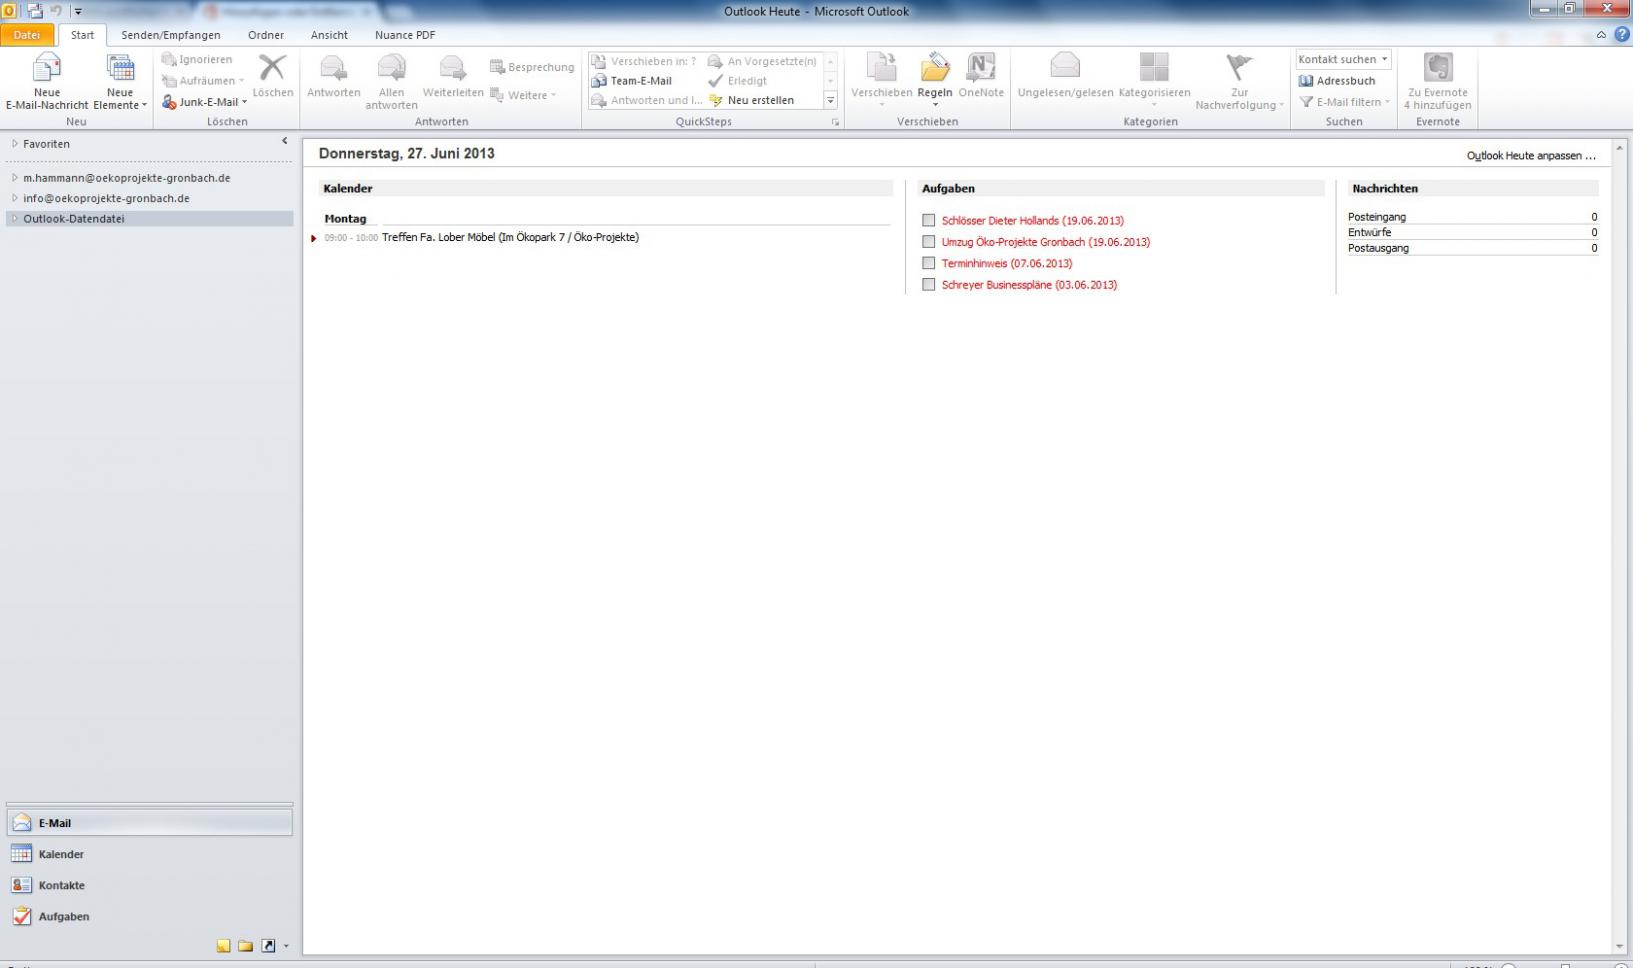This screenshot has height=968, width=1633.
Task: Expand info@oekoprojekte-gronbach.de account
Action: 15,198
